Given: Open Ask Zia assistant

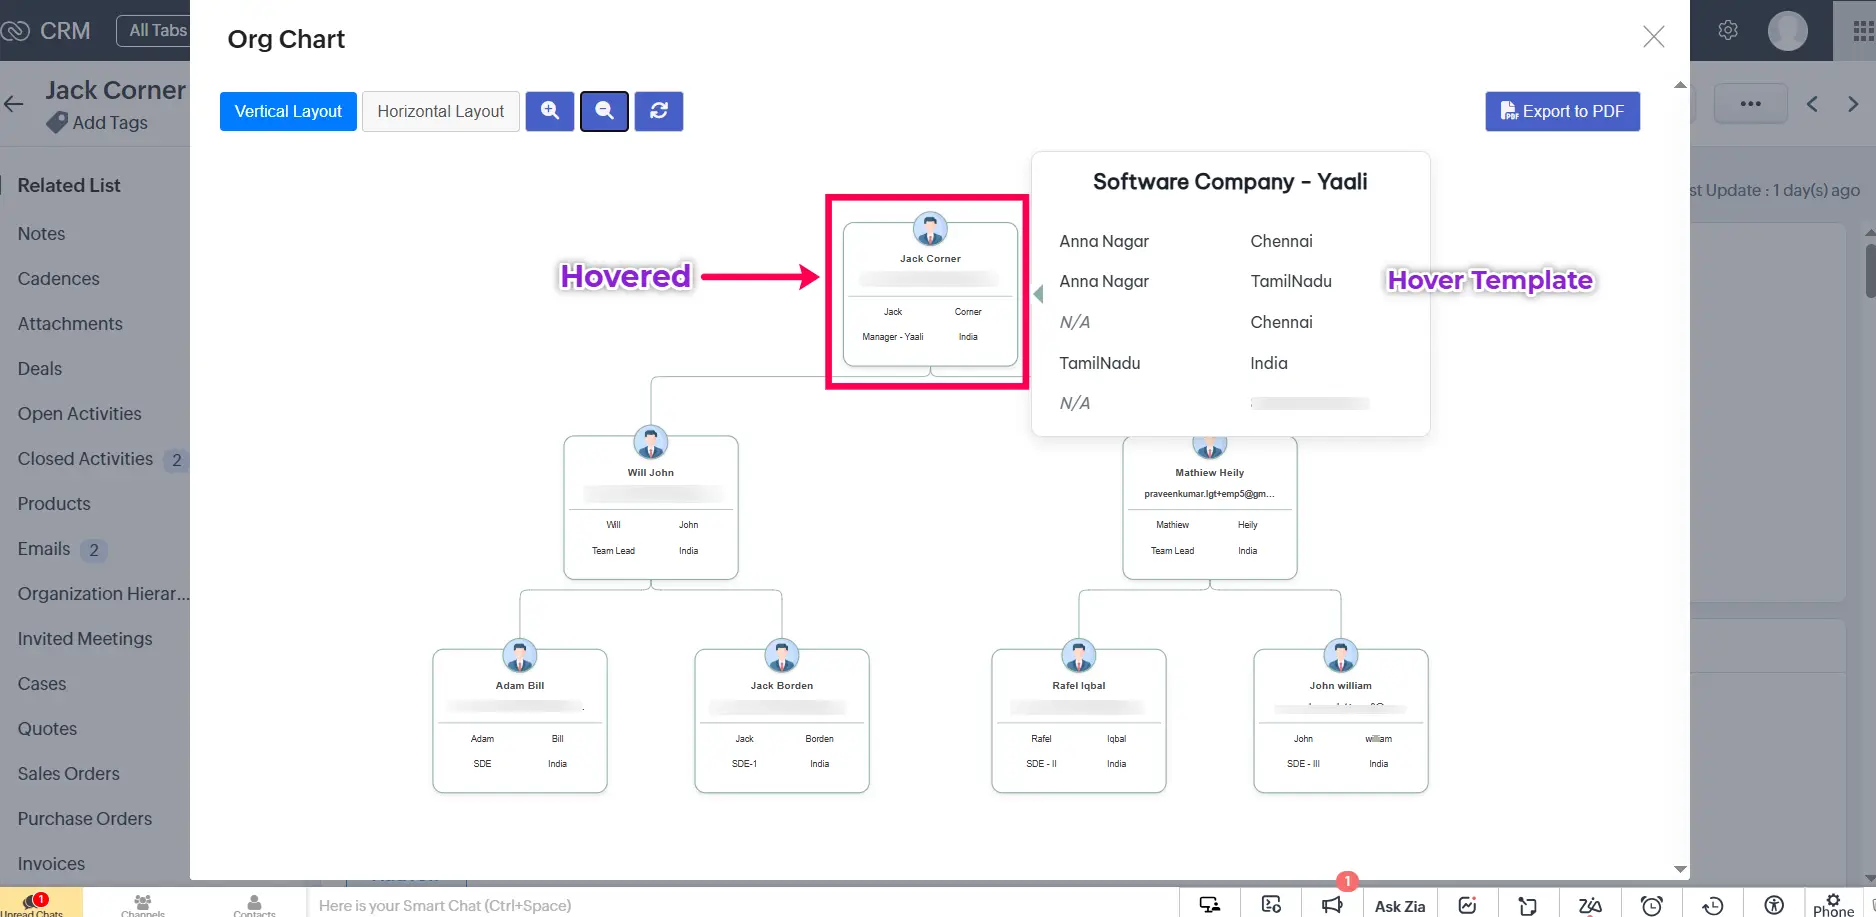Looking at the screenshot, I should (x=1399, y=905).
